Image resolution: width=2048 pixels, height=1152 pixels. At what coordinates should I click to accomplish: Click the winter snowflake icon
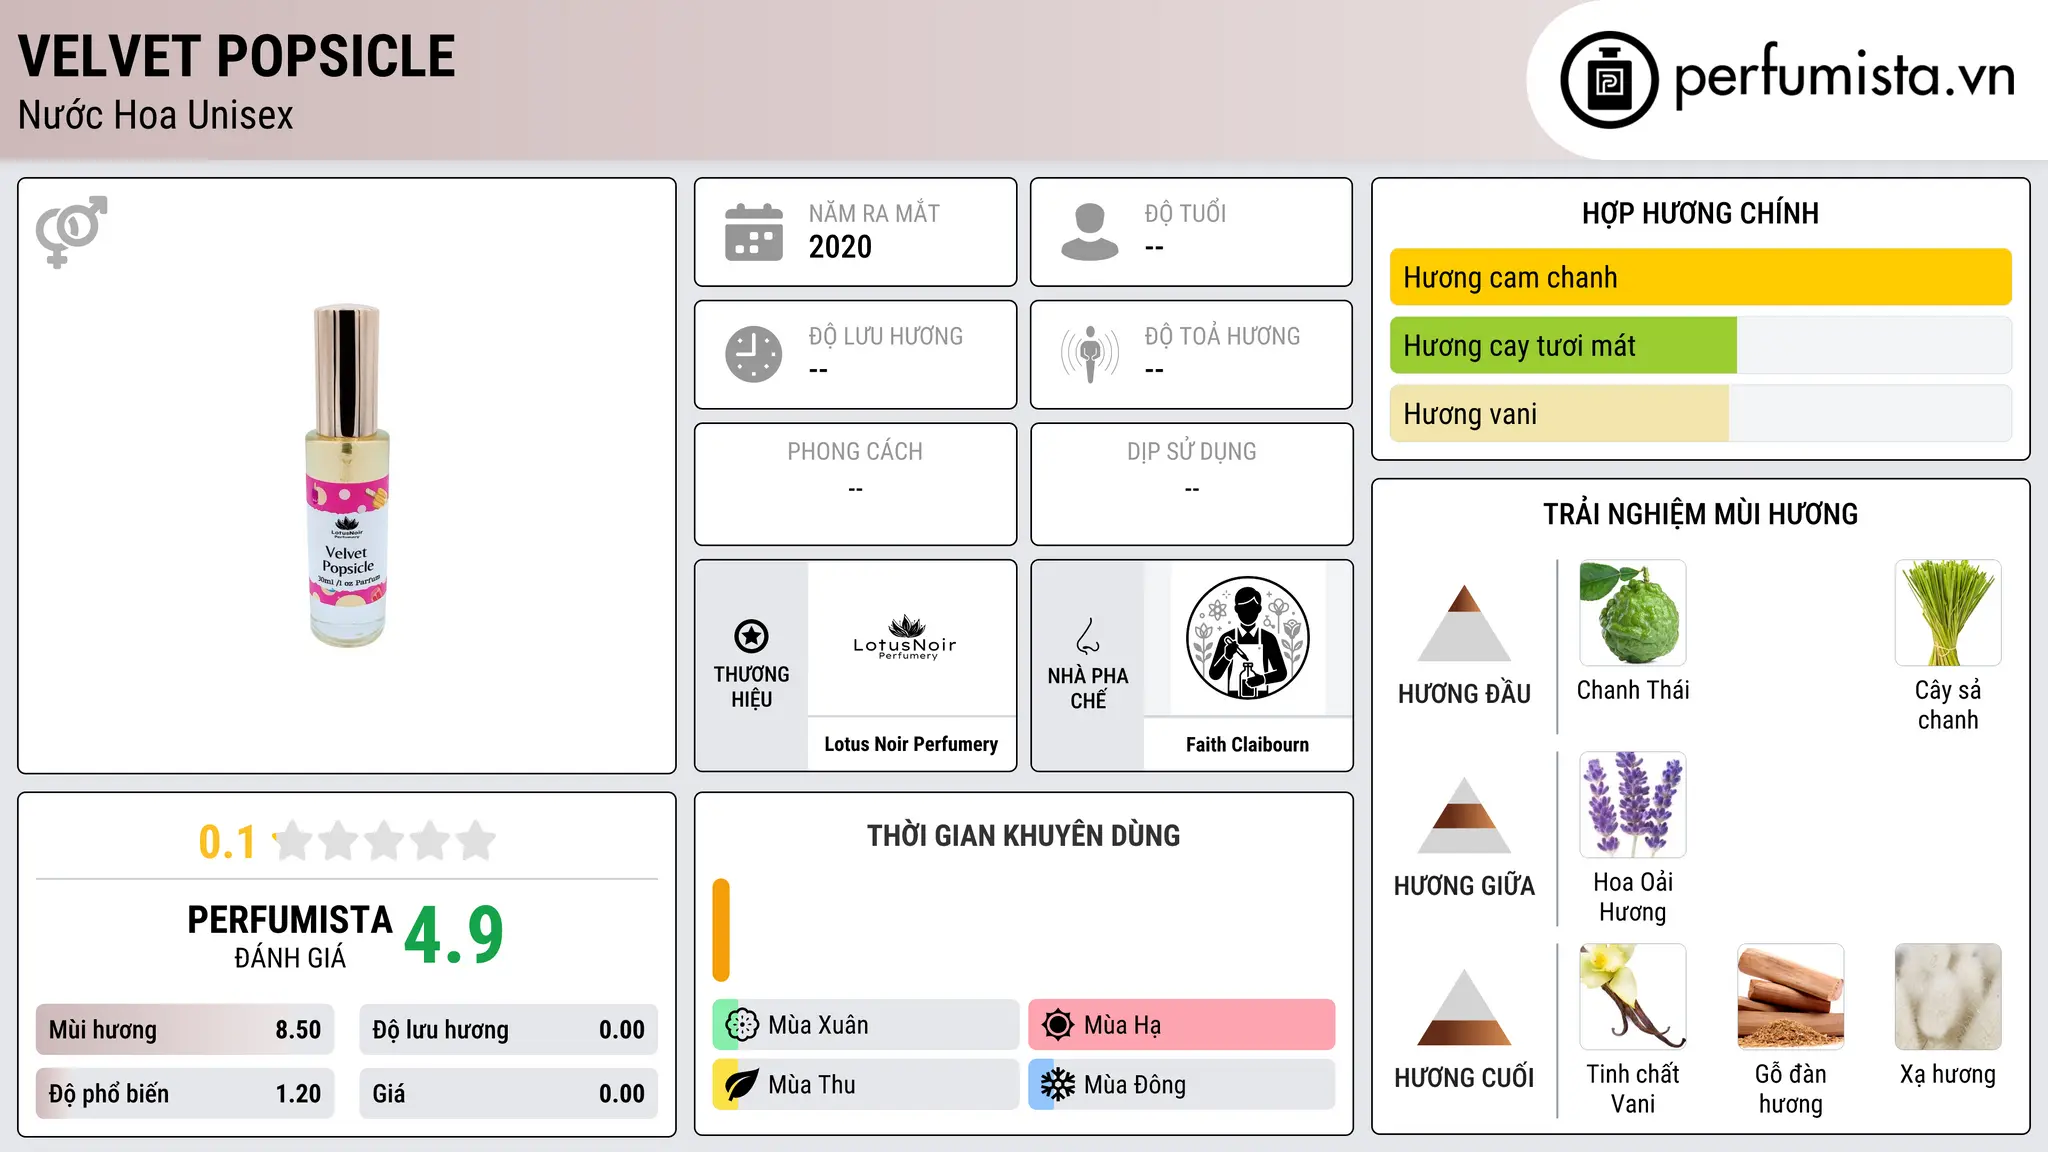pyautogui.click(x=1057, y=1085)
